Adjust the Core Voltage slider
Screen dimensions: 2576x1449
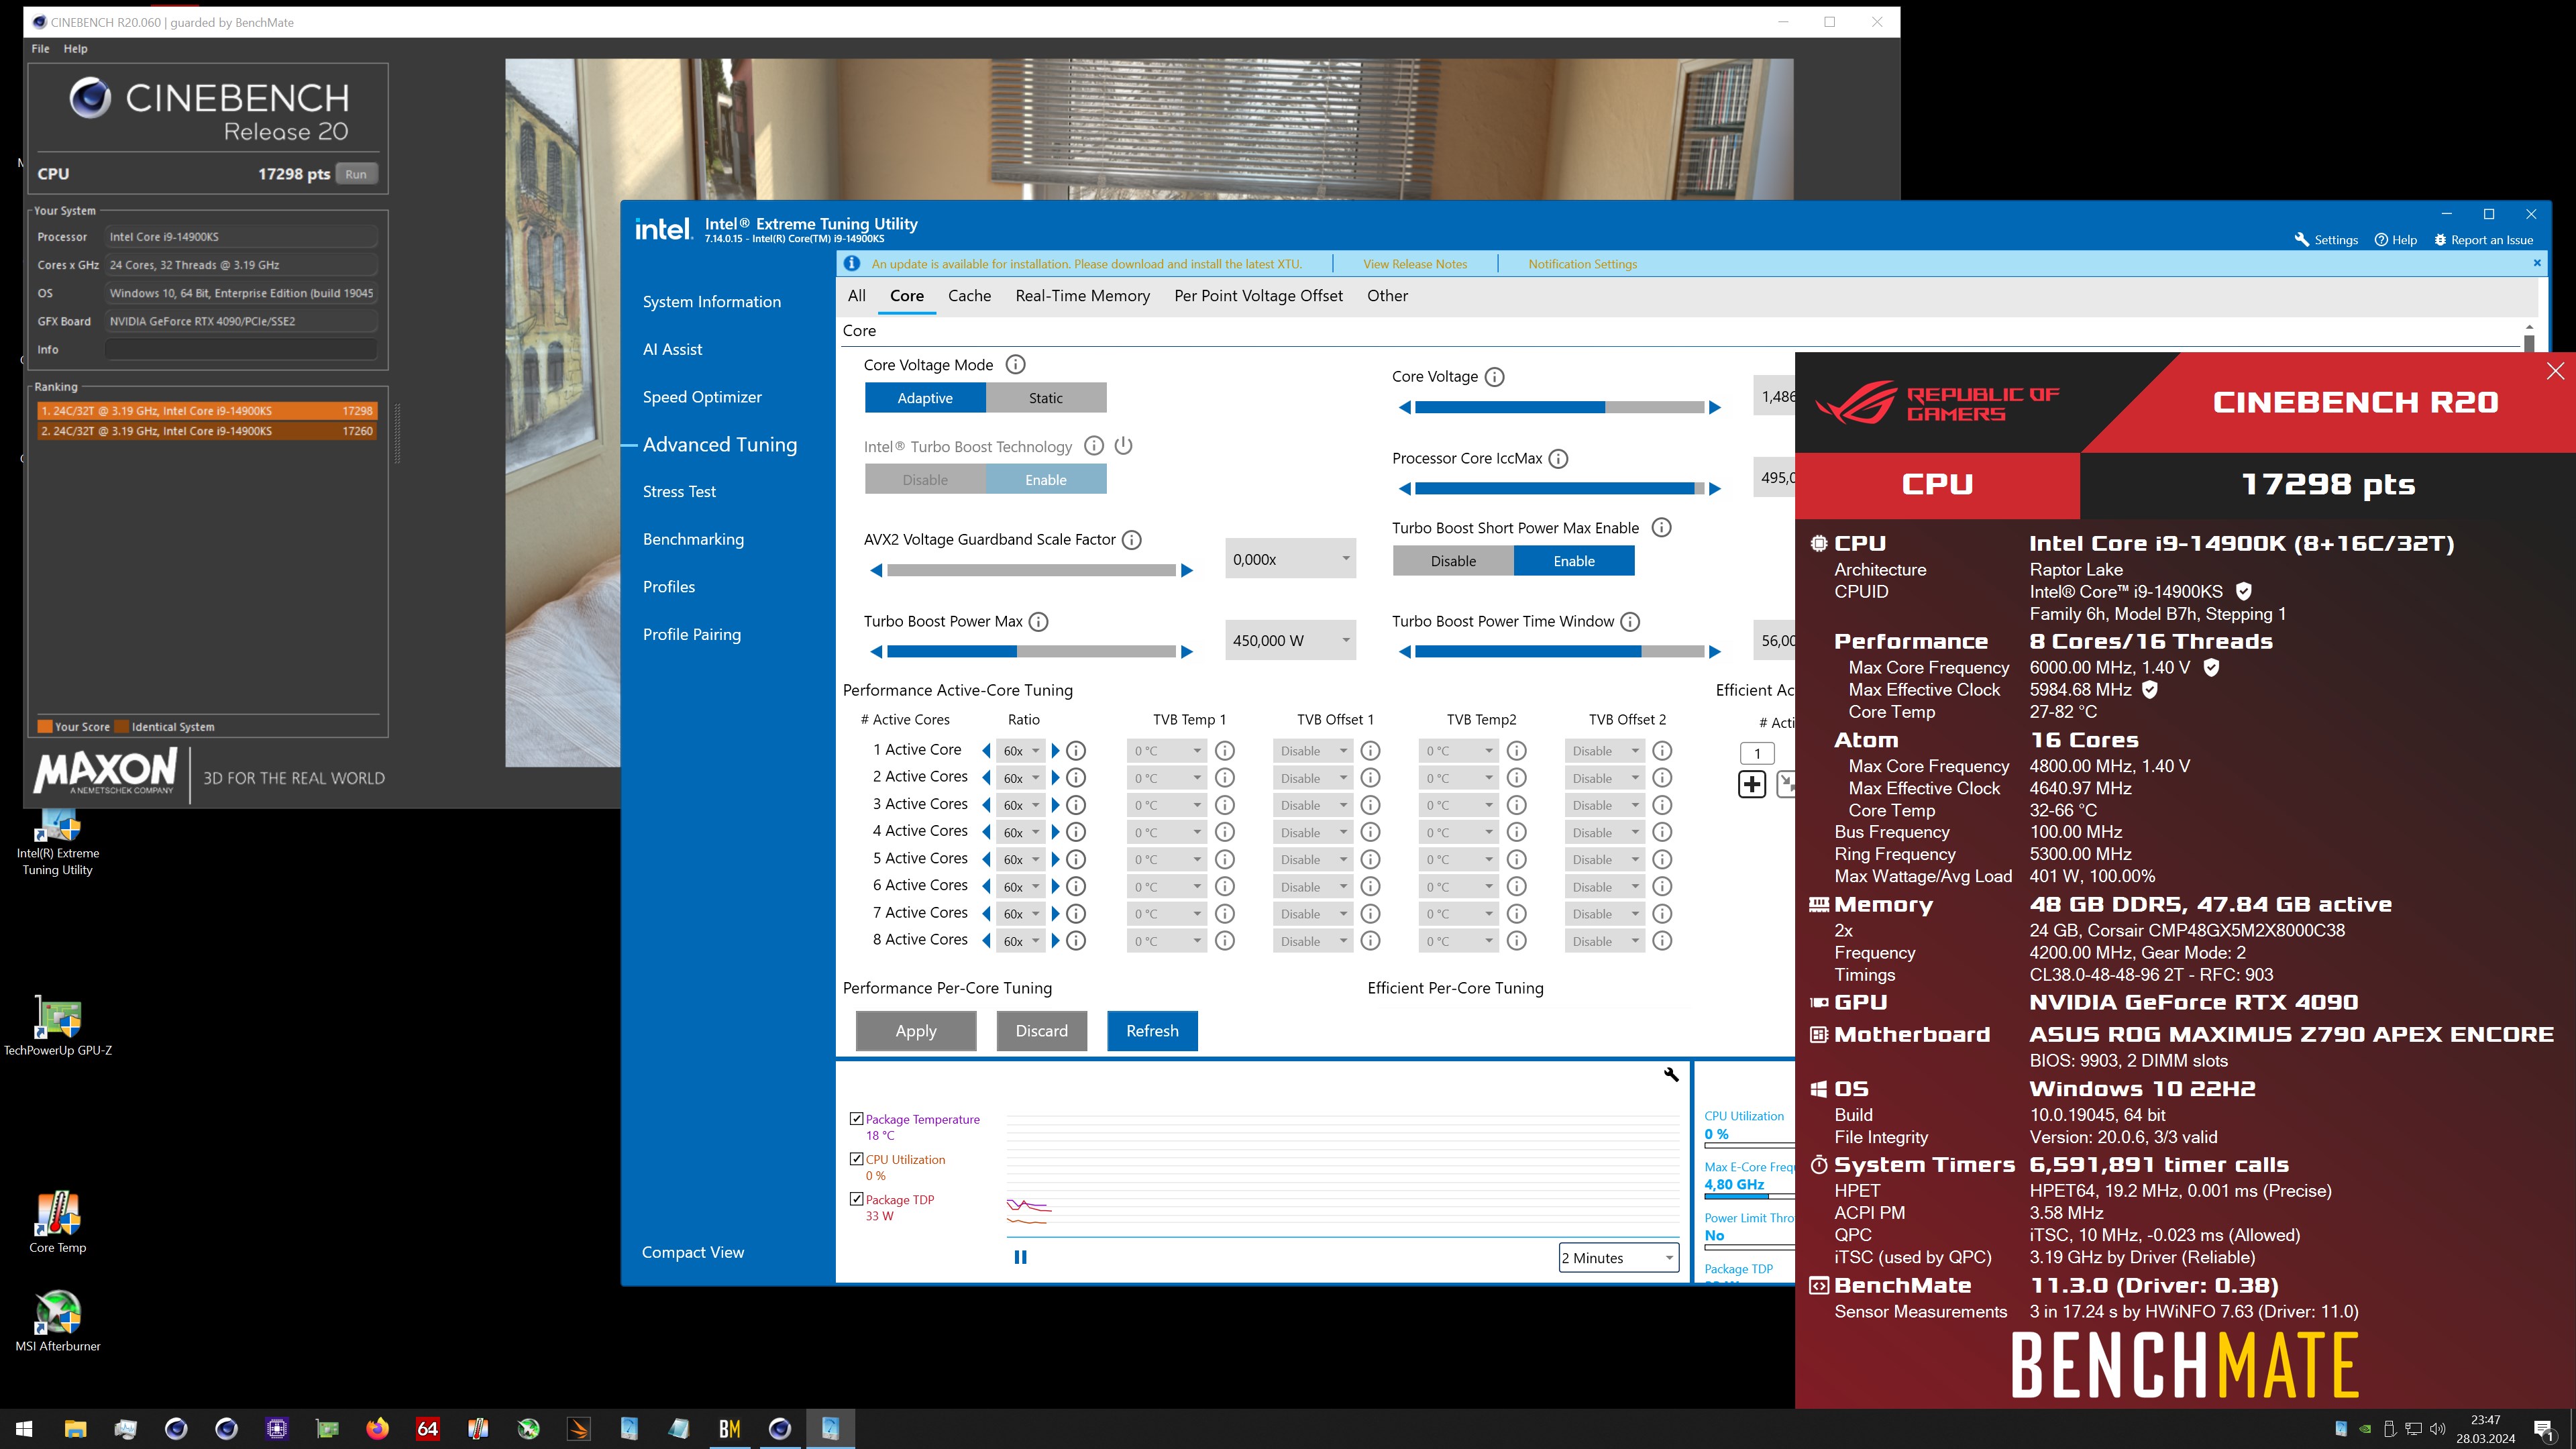coord(1559,407)
